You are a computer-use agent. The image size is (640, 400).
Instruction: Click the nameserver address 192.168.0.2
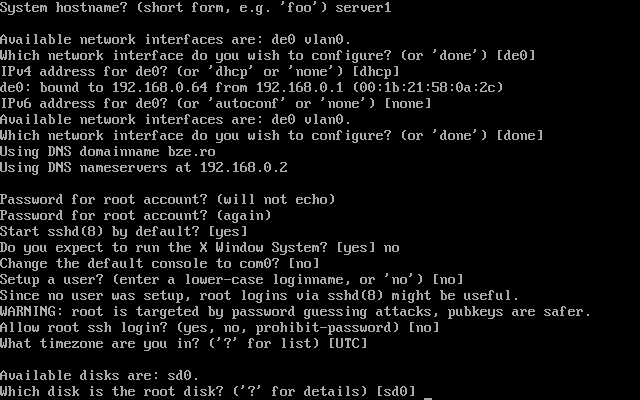coord(244,167)
